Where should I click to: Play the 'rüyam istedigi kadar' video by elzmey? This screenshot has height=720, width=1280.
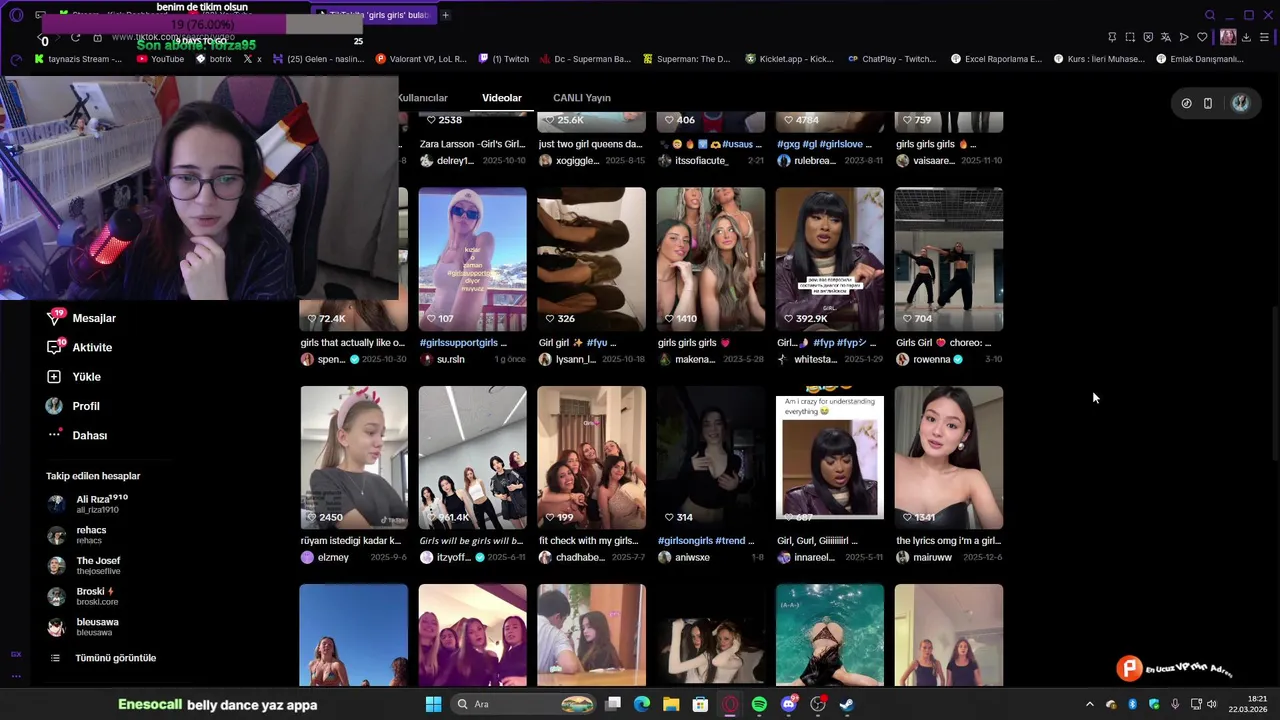pos(354,457)
